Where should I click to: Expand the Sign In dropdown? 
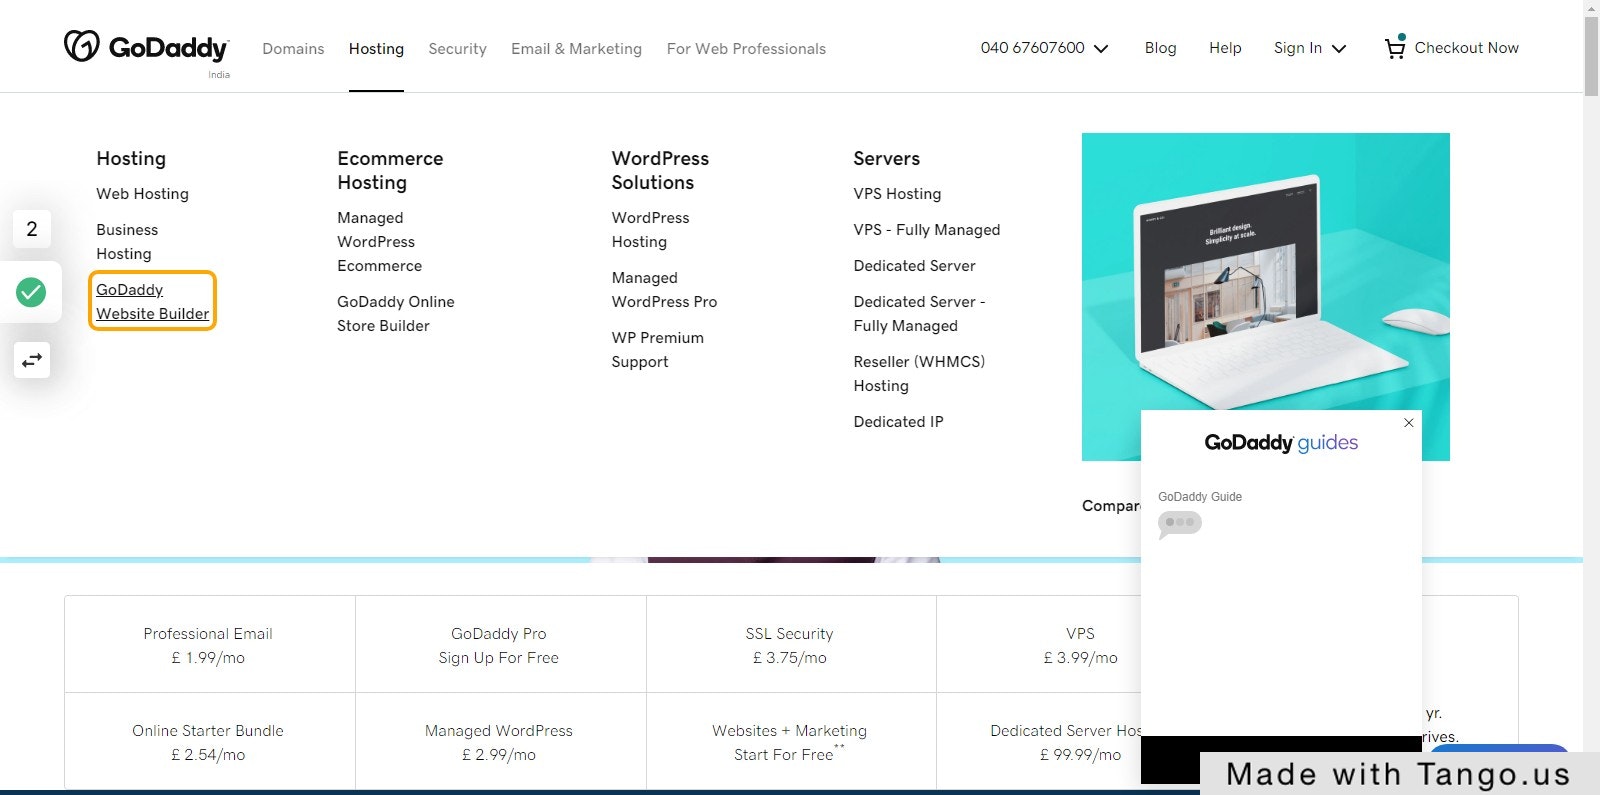click(x=1310, y=48)
